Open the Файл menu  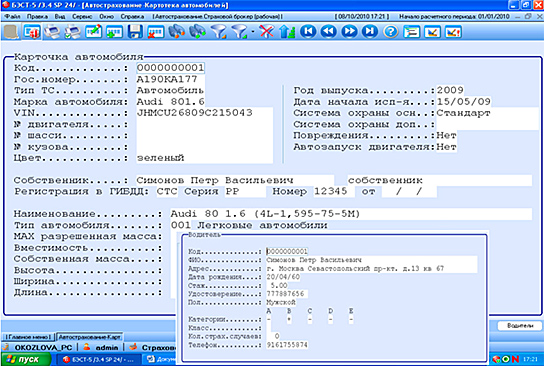[12, 16]
